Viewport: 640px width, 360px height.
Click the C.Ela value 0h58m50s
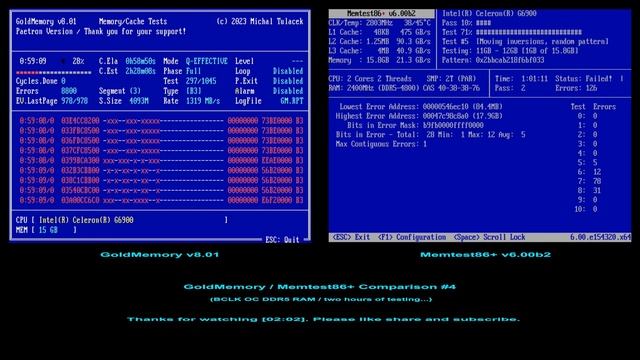click(x=140, y=61)
